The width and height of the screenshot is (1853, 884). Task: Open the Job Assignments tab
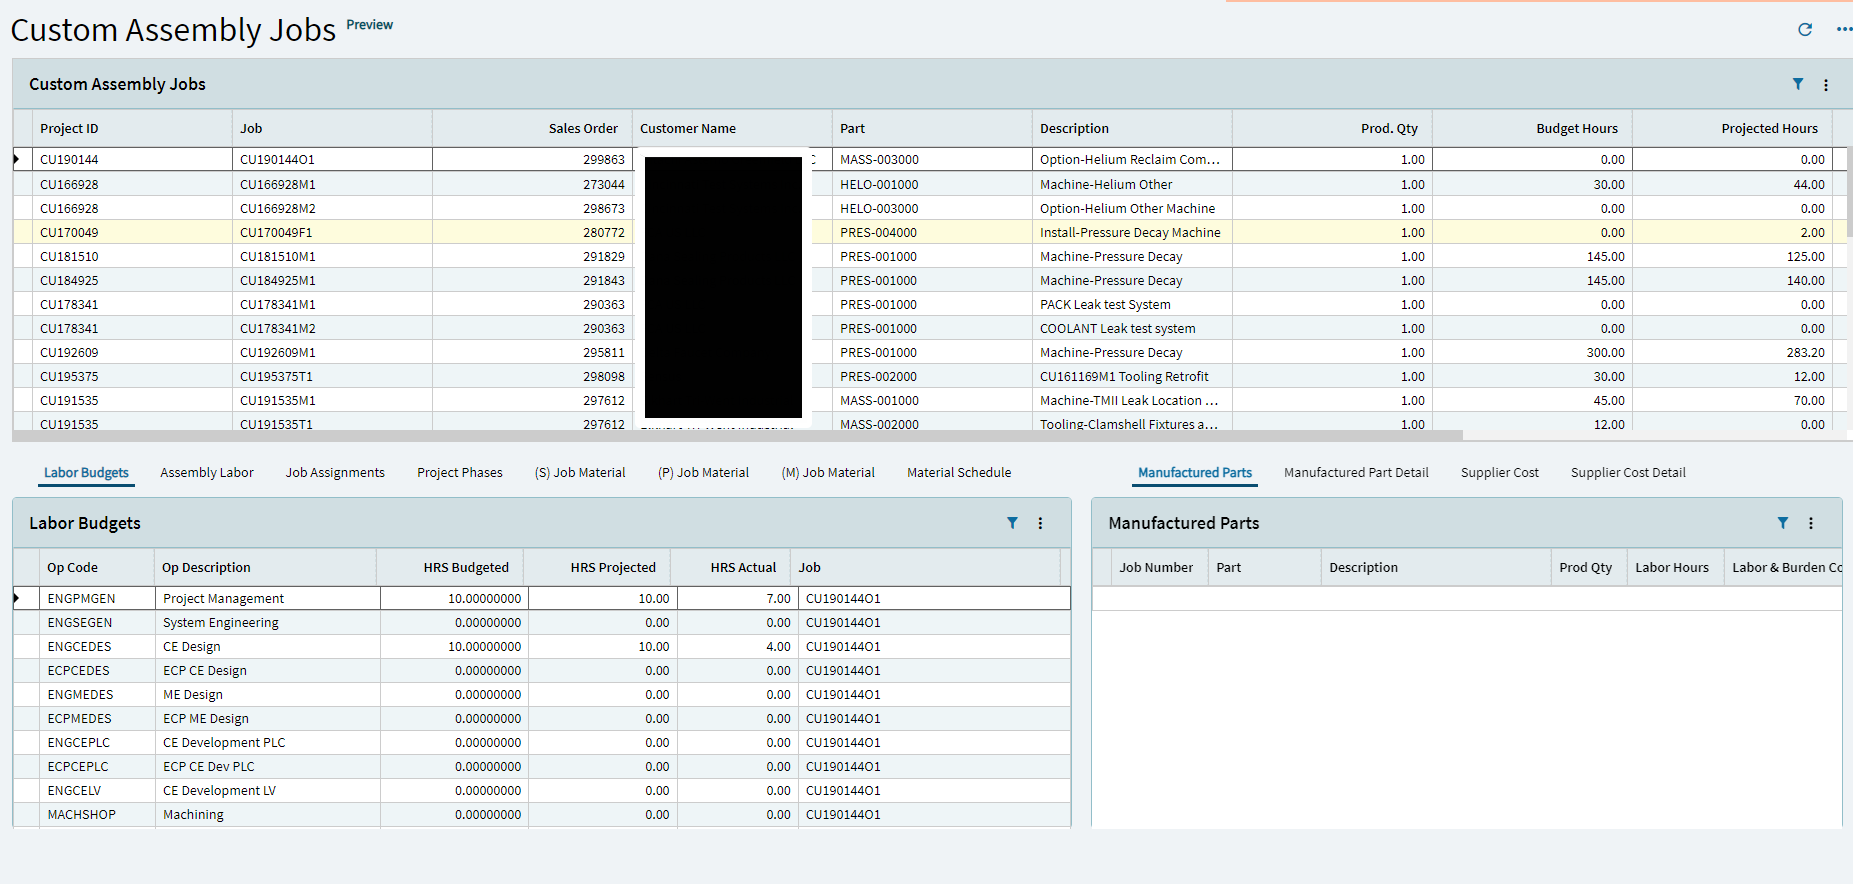[x=335, y=473]
